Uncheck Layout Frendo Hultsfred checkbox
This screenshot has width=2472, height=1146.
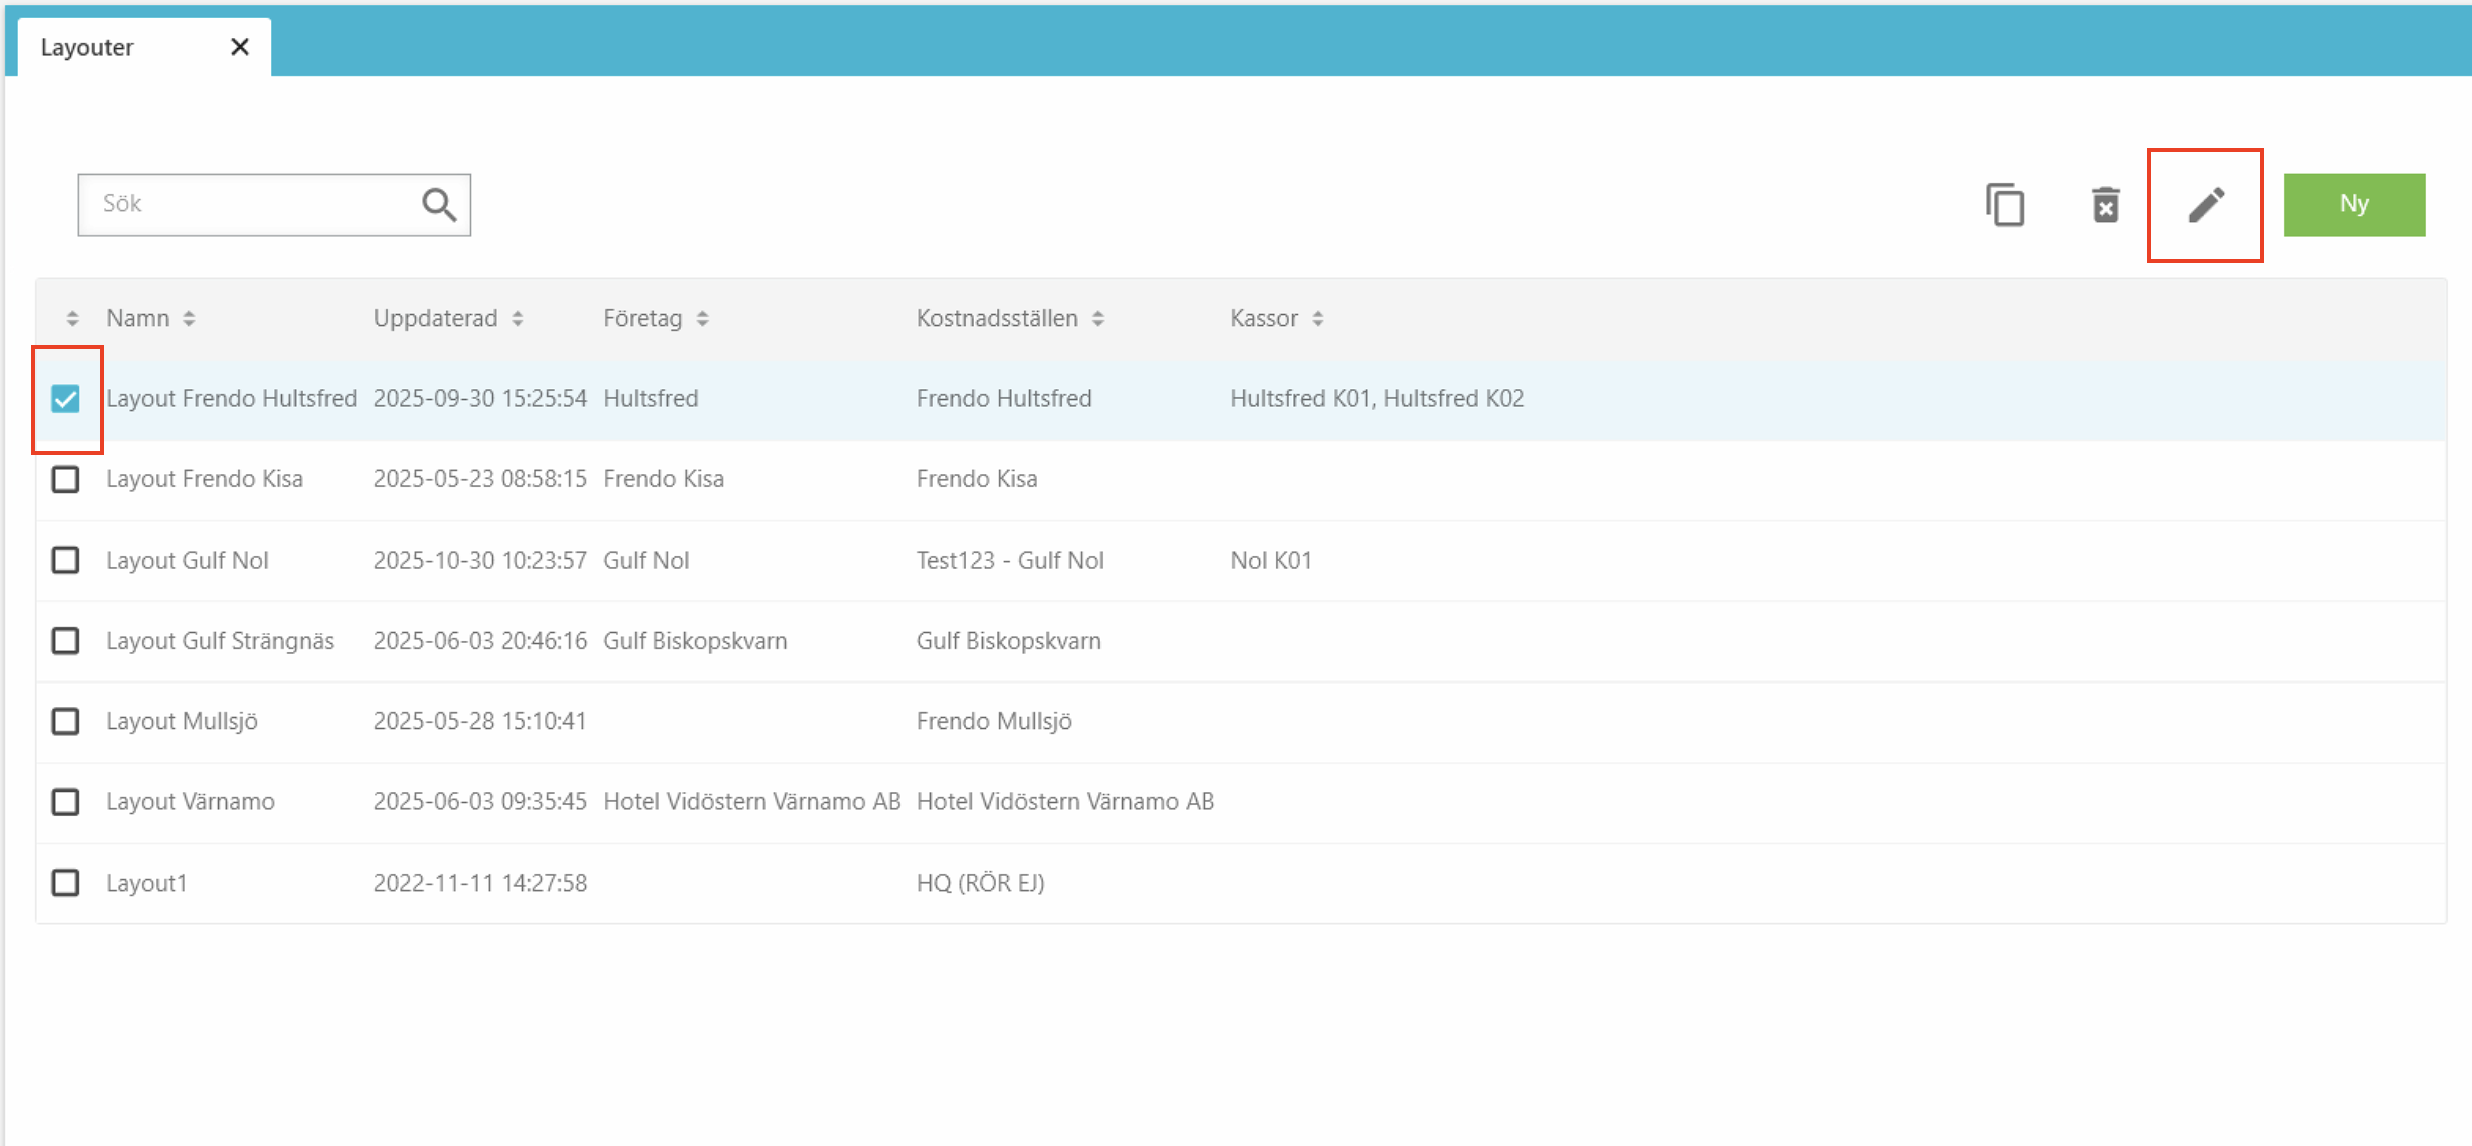coord(66,399)
